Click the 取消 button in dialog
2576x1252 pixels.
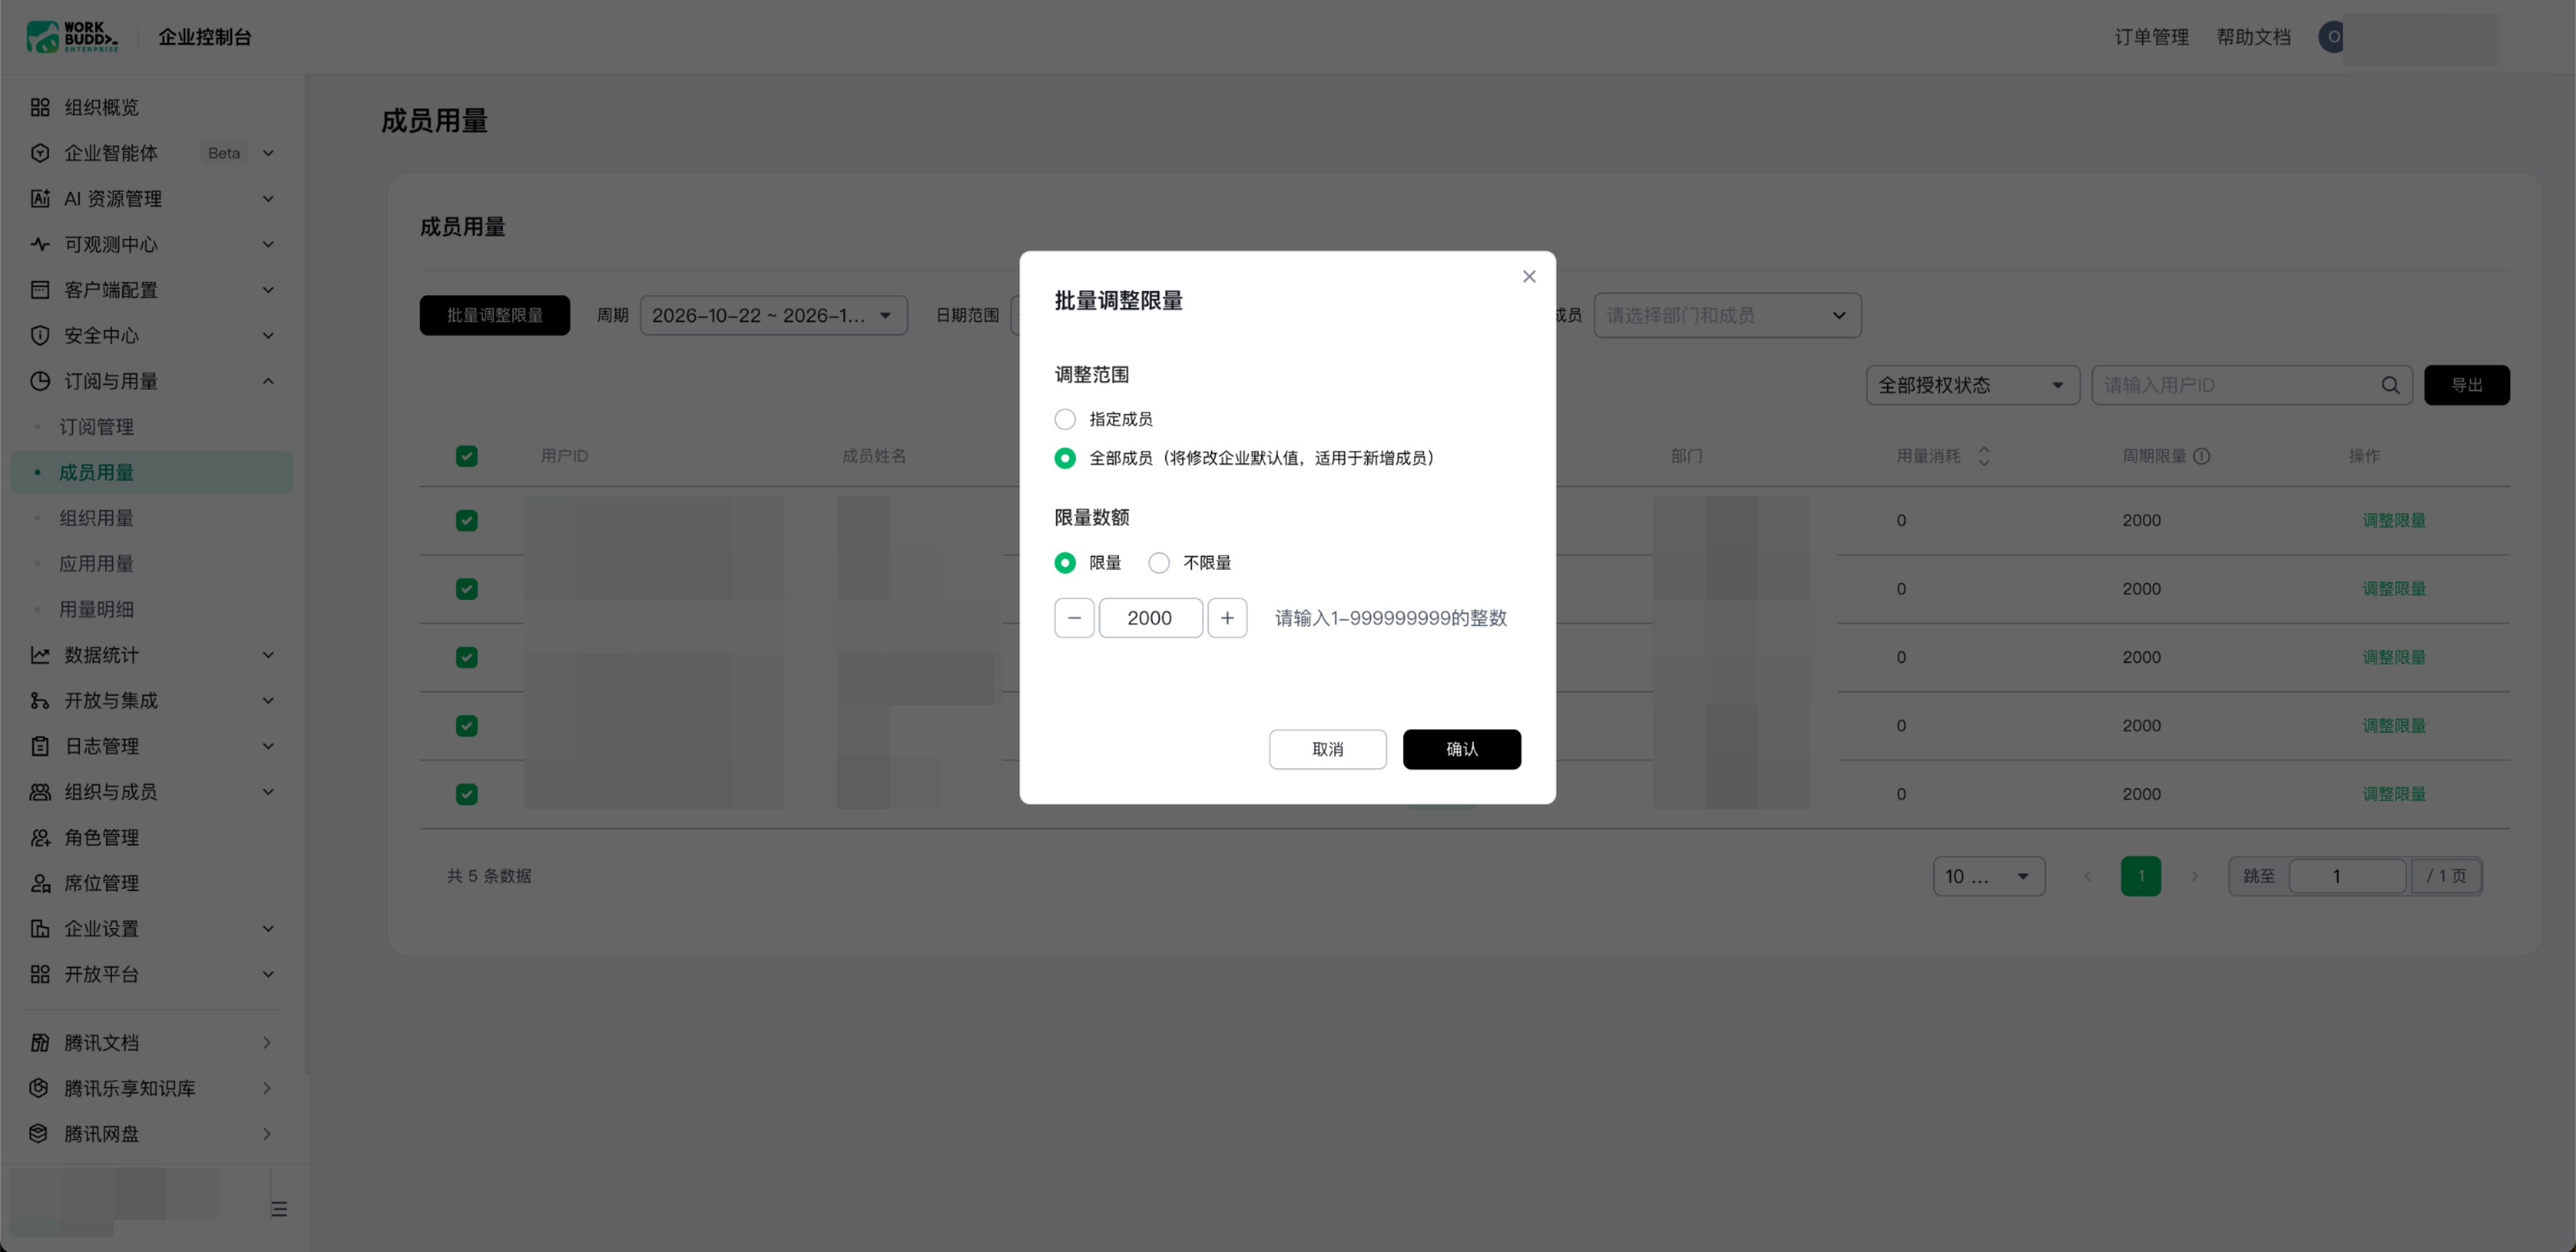[x=1327, y=749]
